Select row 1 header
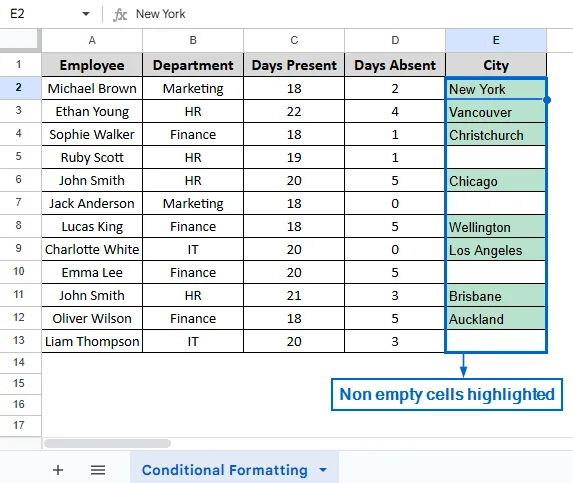The width and height of the screenshot is (573, 483). [x=19, y=65]
